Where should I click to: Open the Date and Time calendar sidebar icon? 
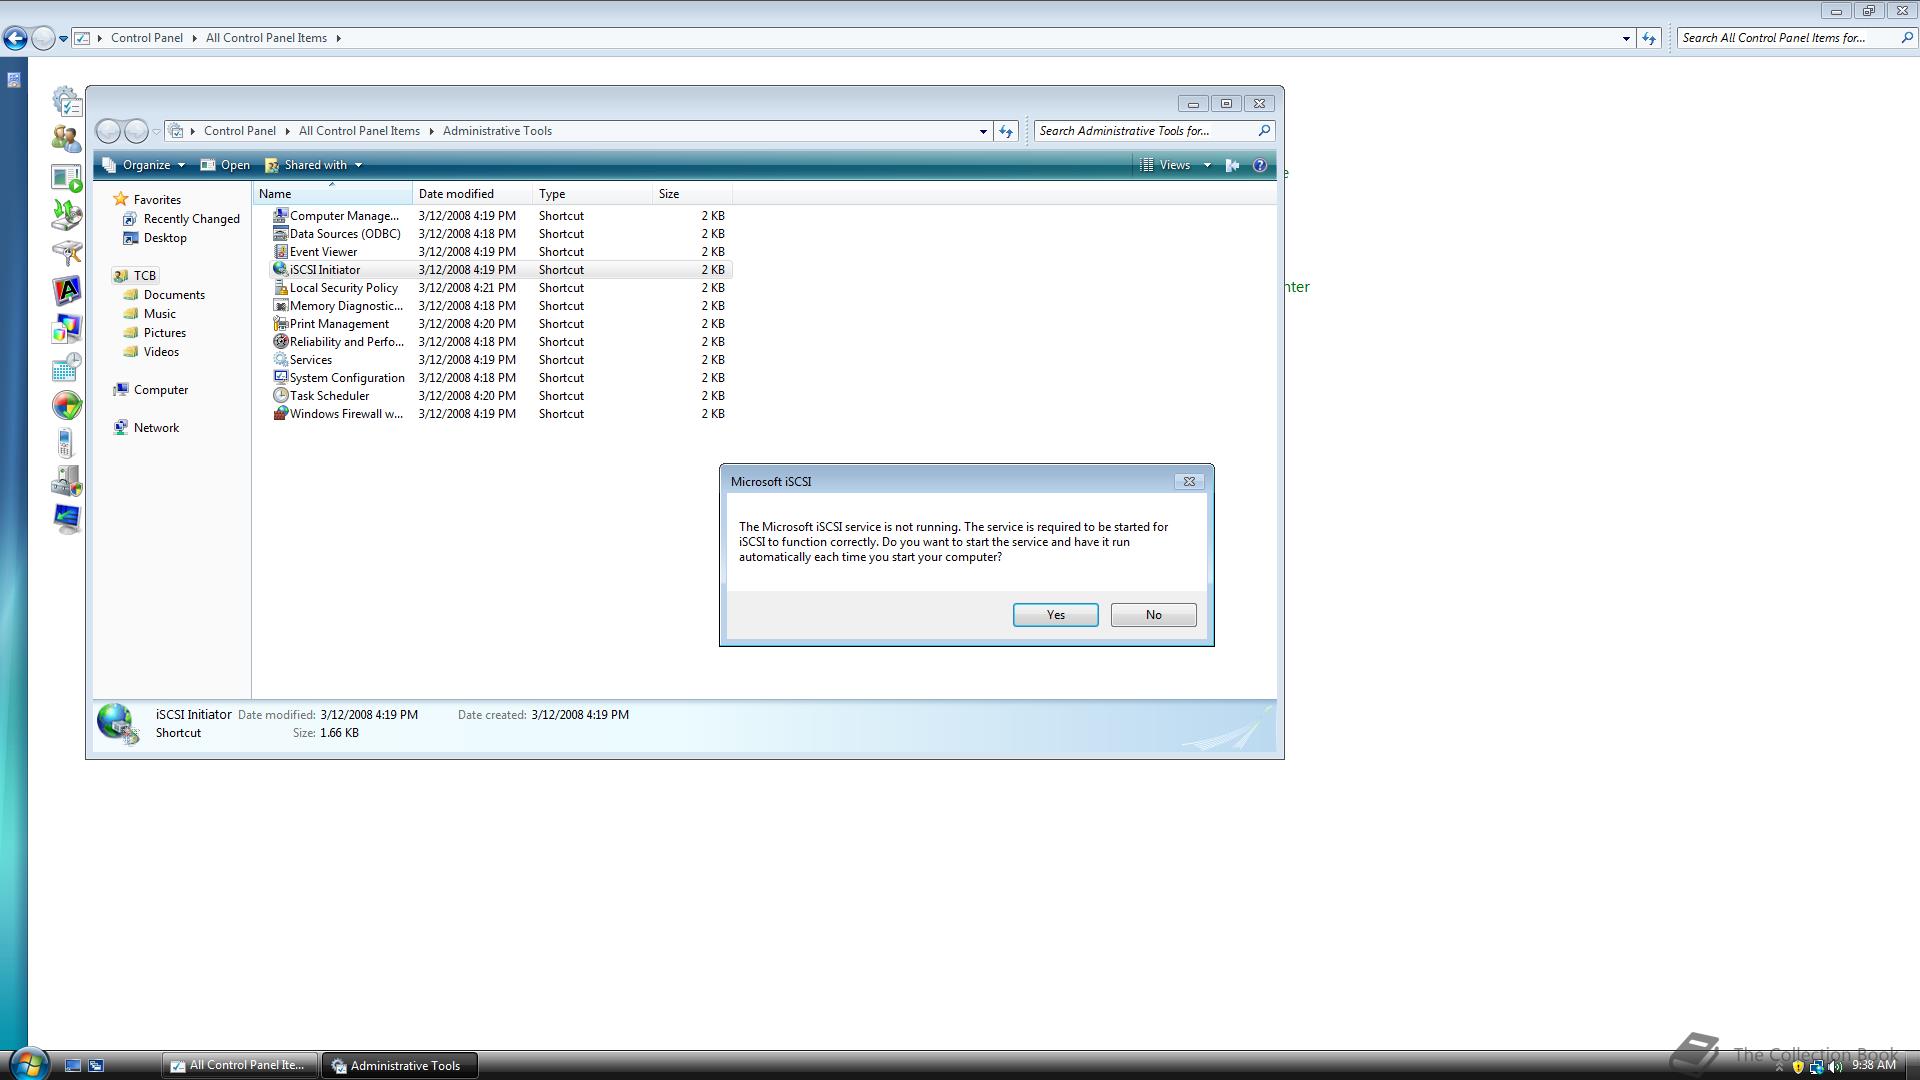[66, 367]
